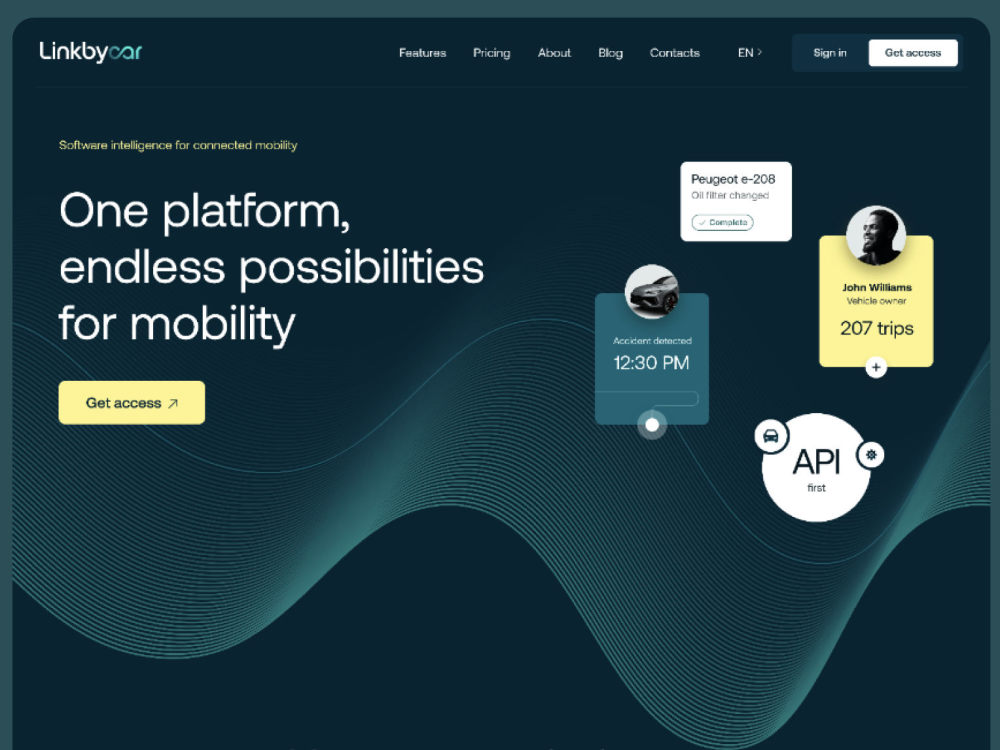Click the Software intelligence for connected mobility tagline
Screen dimensions: 1000x750
point(178,145)
